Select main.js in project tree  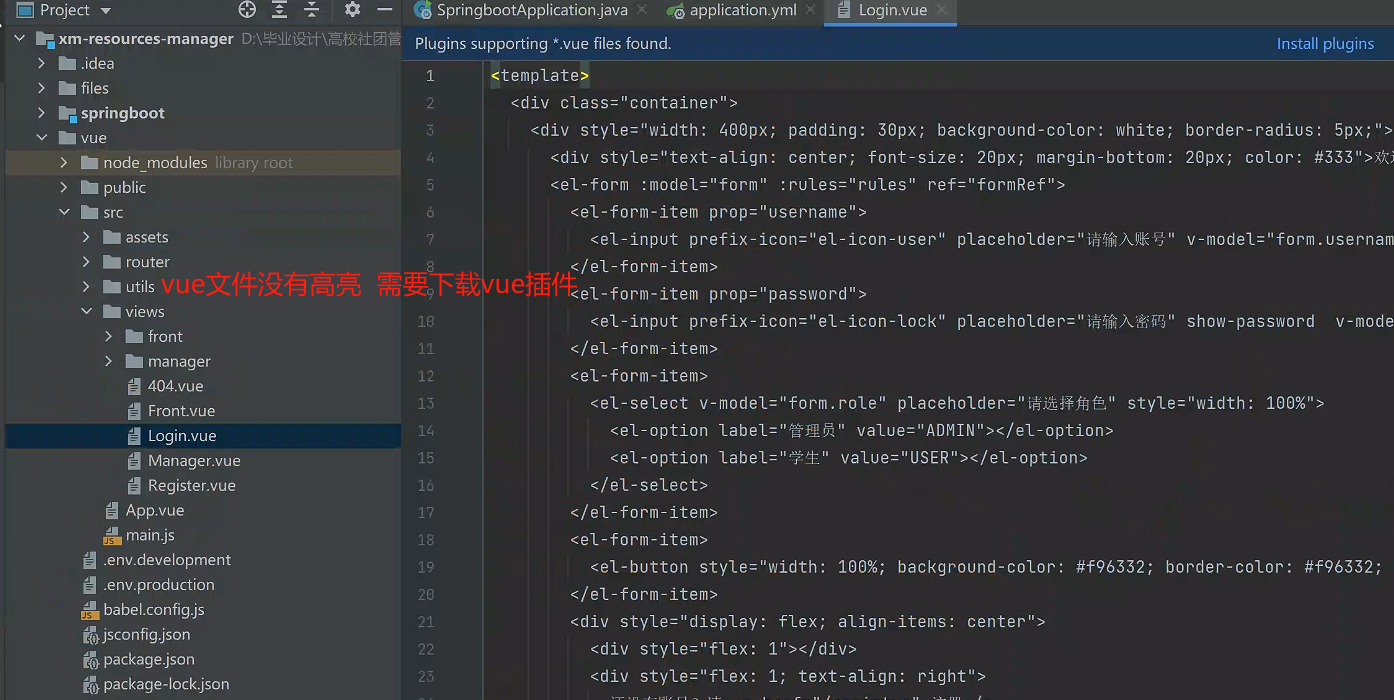[x=150, y=535]
